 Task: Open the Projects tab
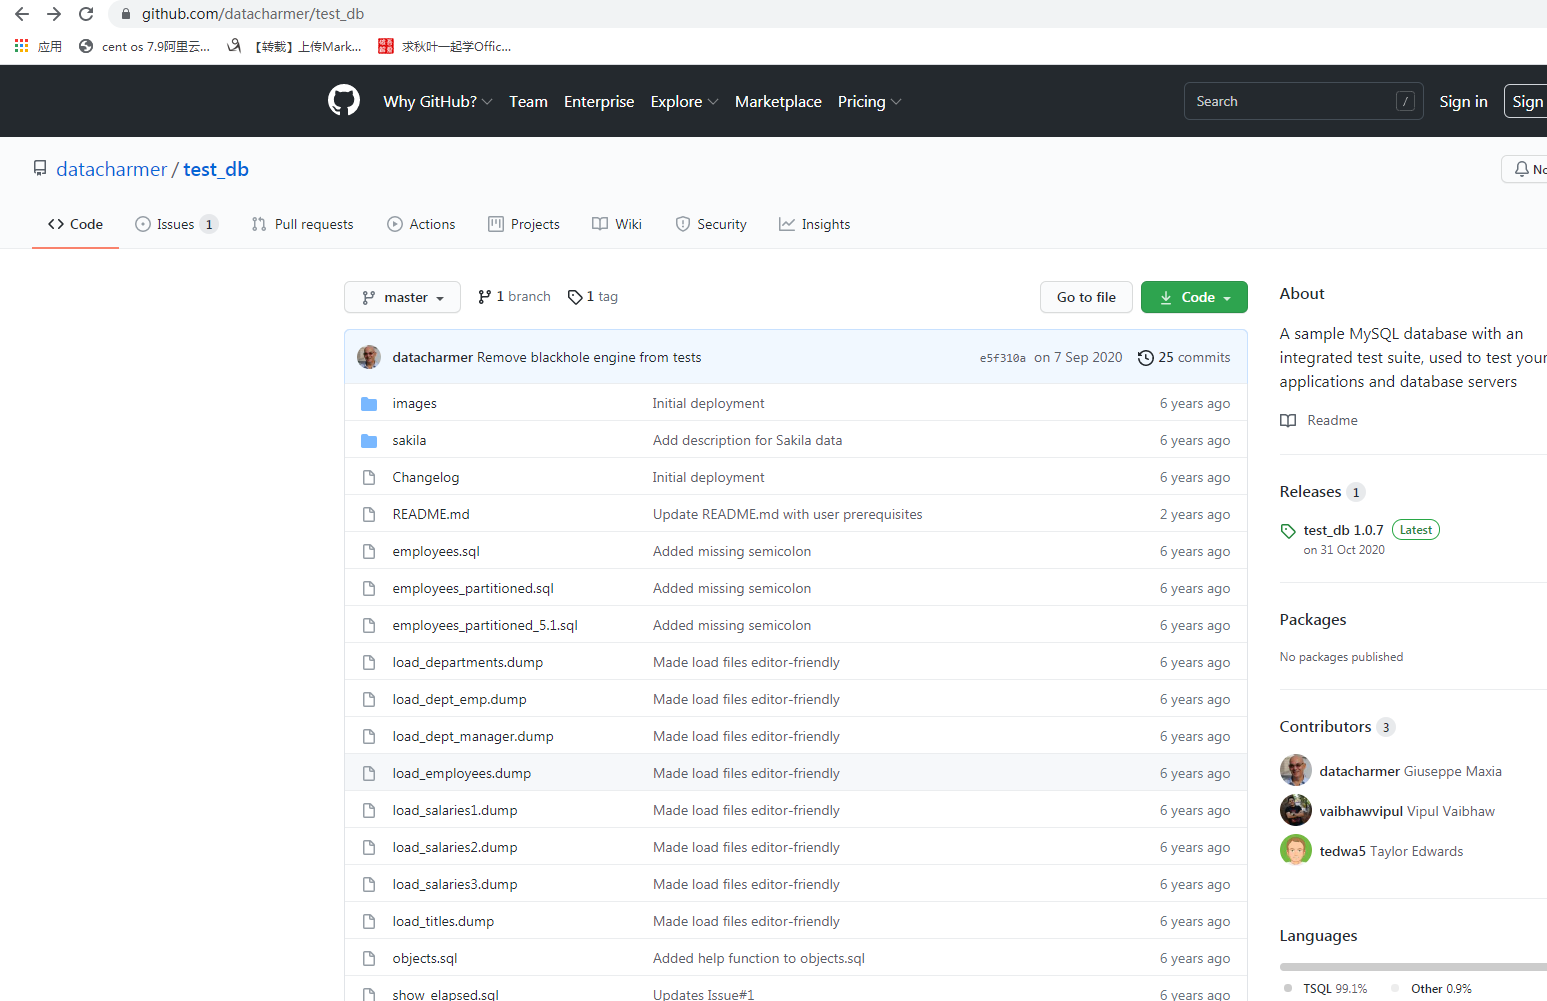[524, 224]
